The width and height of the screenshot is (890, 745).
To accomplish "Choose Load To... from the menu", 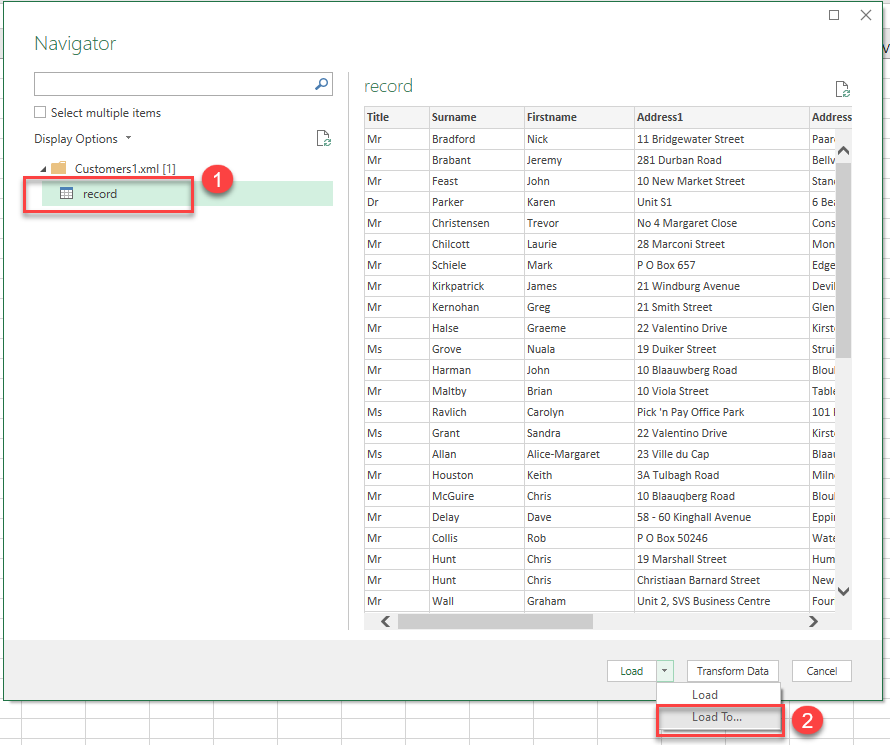I will (x=717, y=717).
